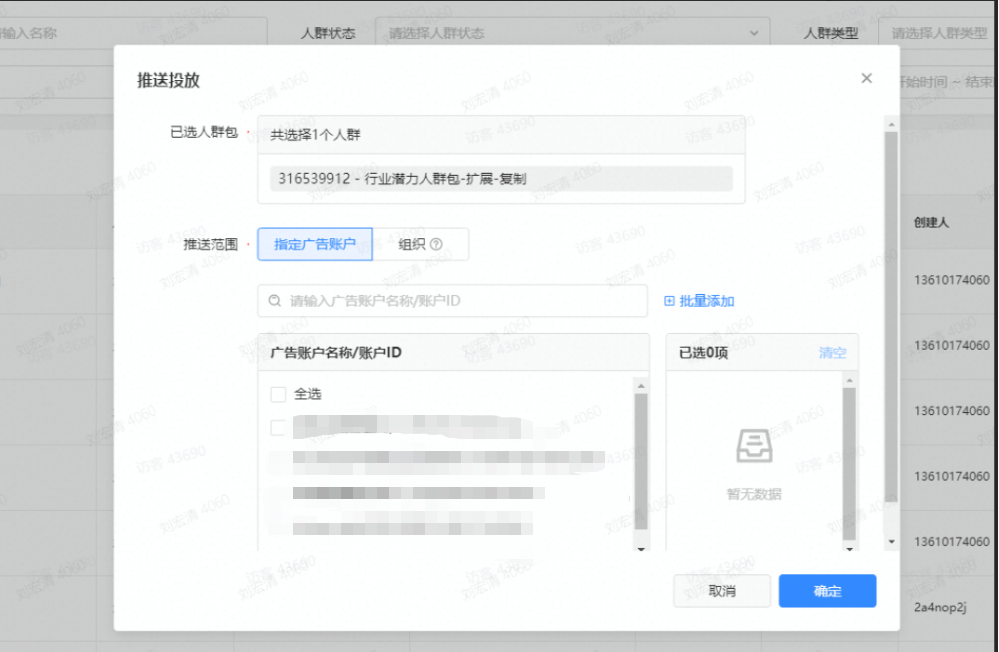
Task: Click the help icon next to 组织
Action: [x=436, y=244]
